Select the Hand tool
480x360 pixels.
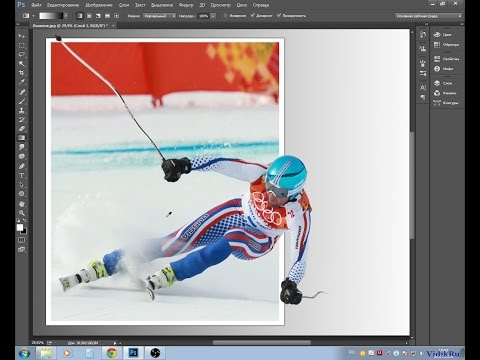(x=22, y=204)
